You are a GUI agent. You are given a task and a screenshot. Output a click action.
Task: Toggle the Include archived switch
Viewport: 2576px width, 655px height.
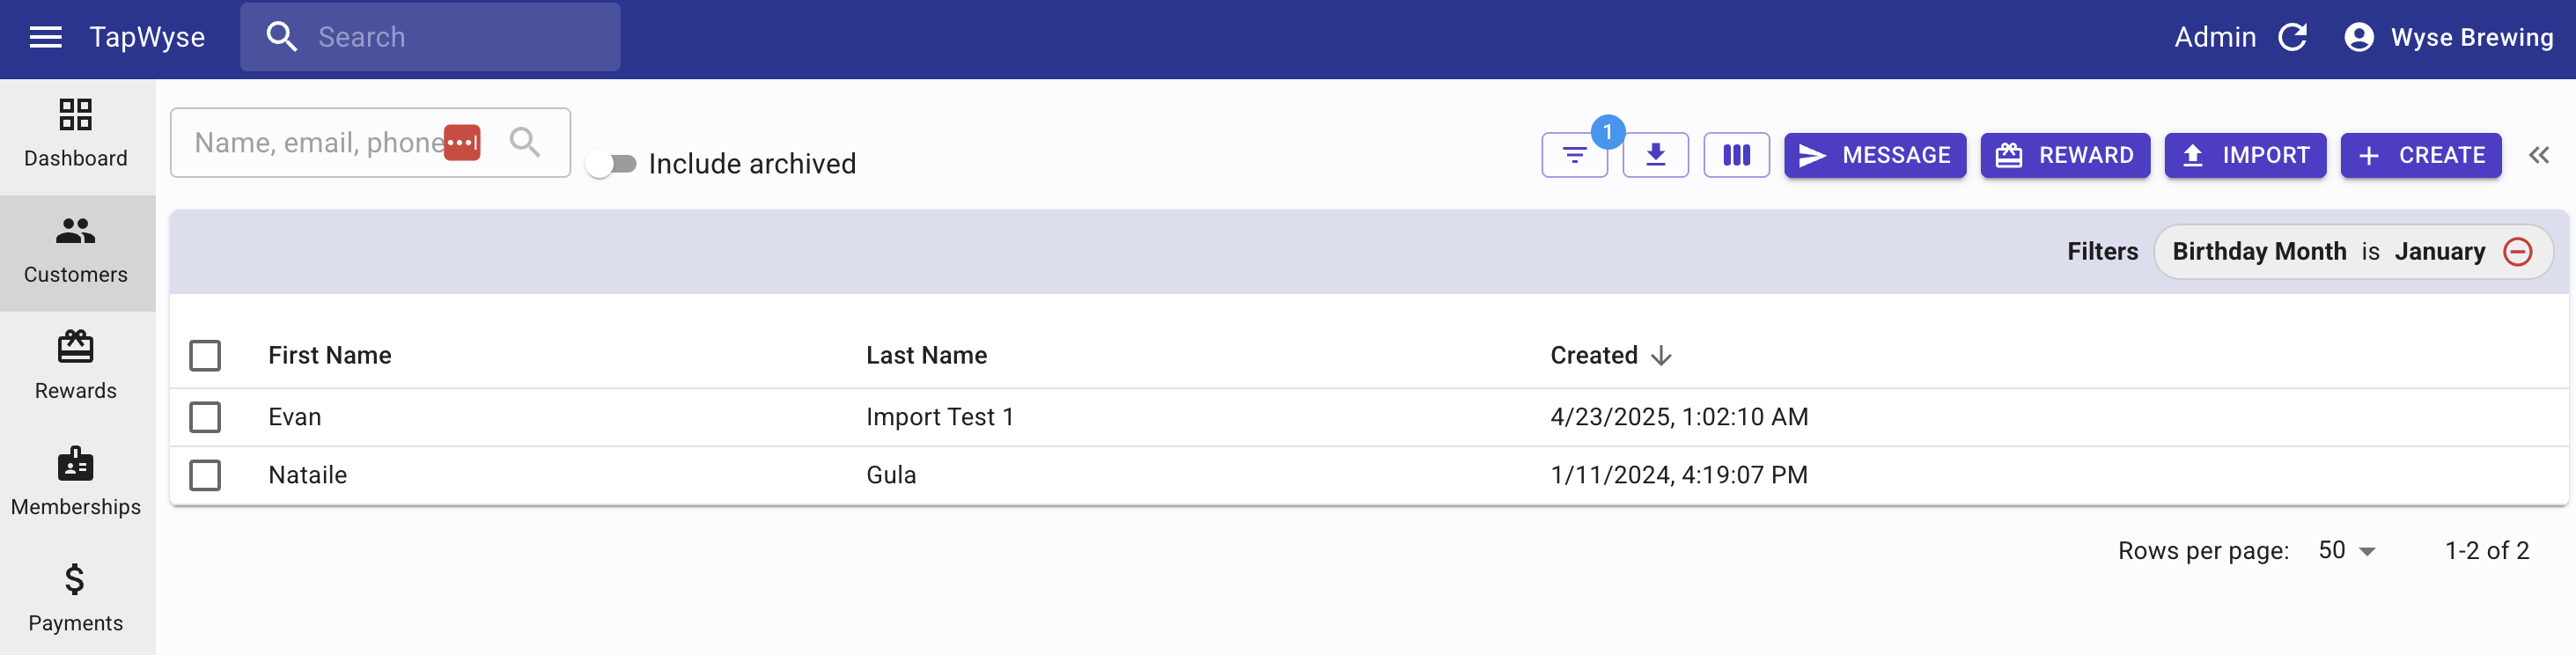click(x=611, y=164)
